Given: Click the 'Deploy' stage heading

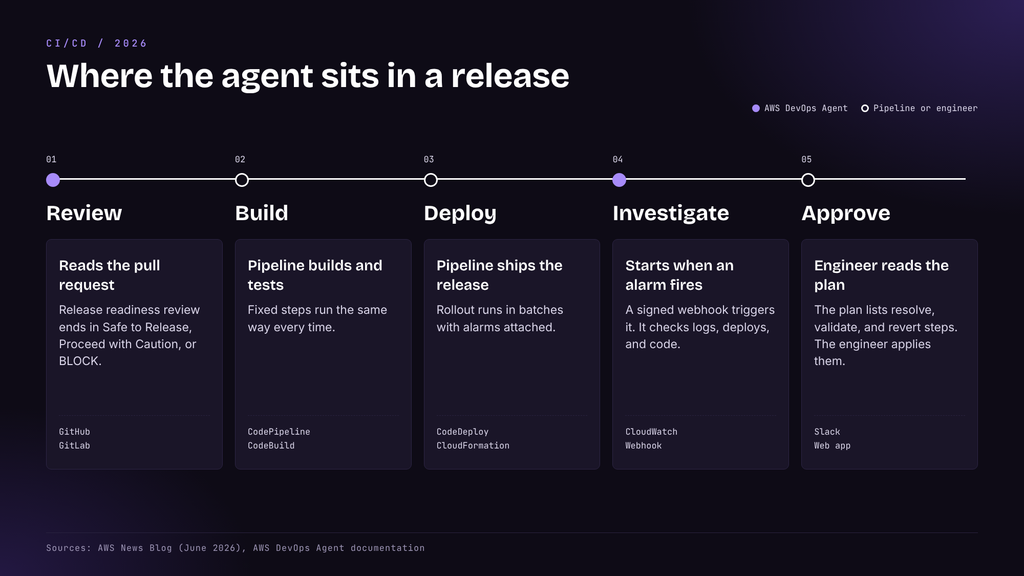Looking at the screenshot, I should (460, 214).
